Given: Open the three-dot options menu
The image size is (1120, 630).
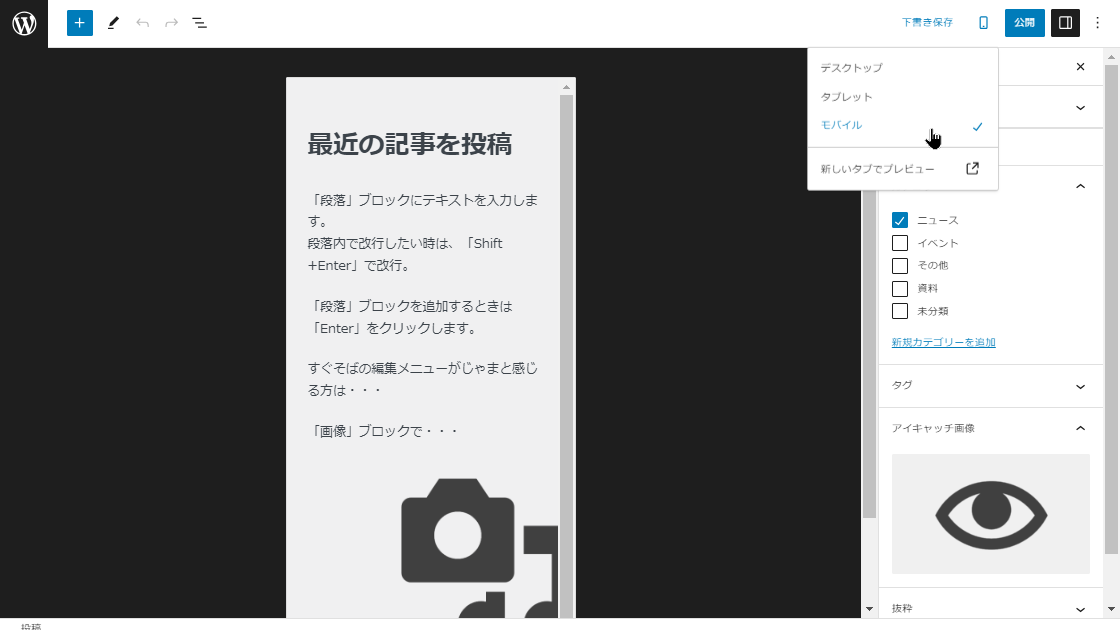Looking at the screenshot, I should click(x=1097, y=23).
